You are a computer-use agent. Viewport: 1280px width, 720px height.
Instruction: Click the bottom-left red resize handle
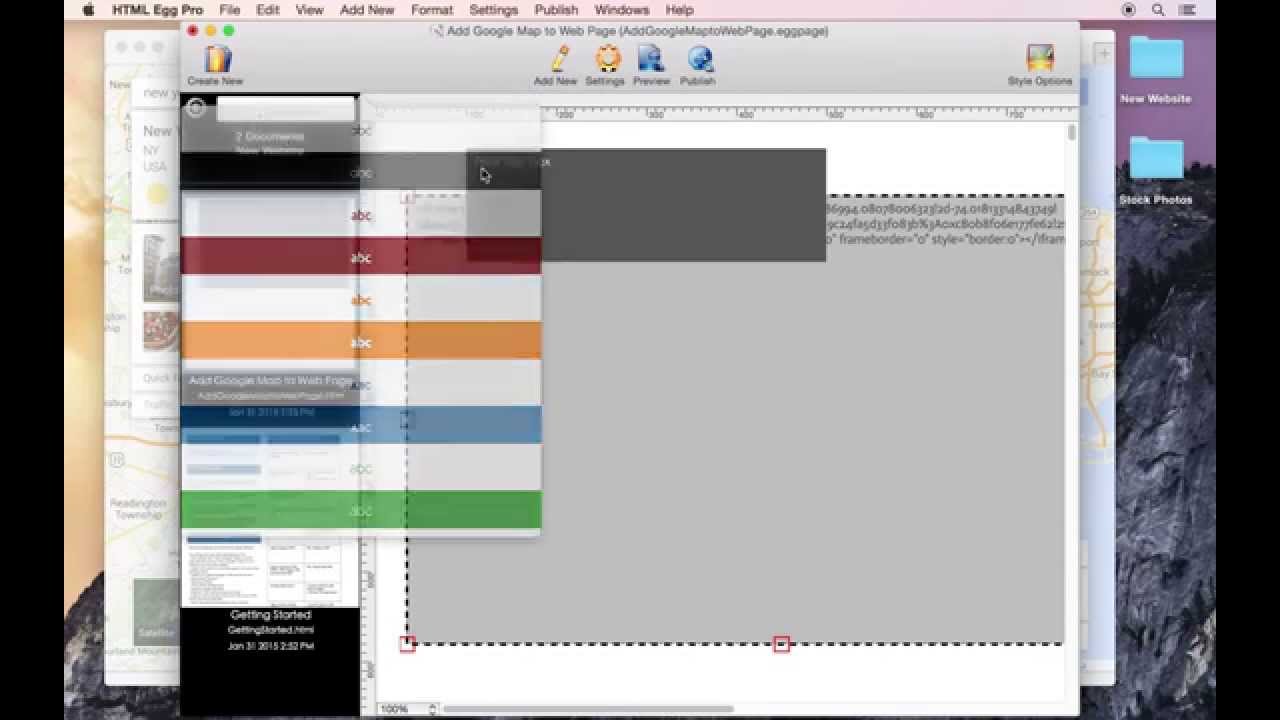[x=407, y=644]
